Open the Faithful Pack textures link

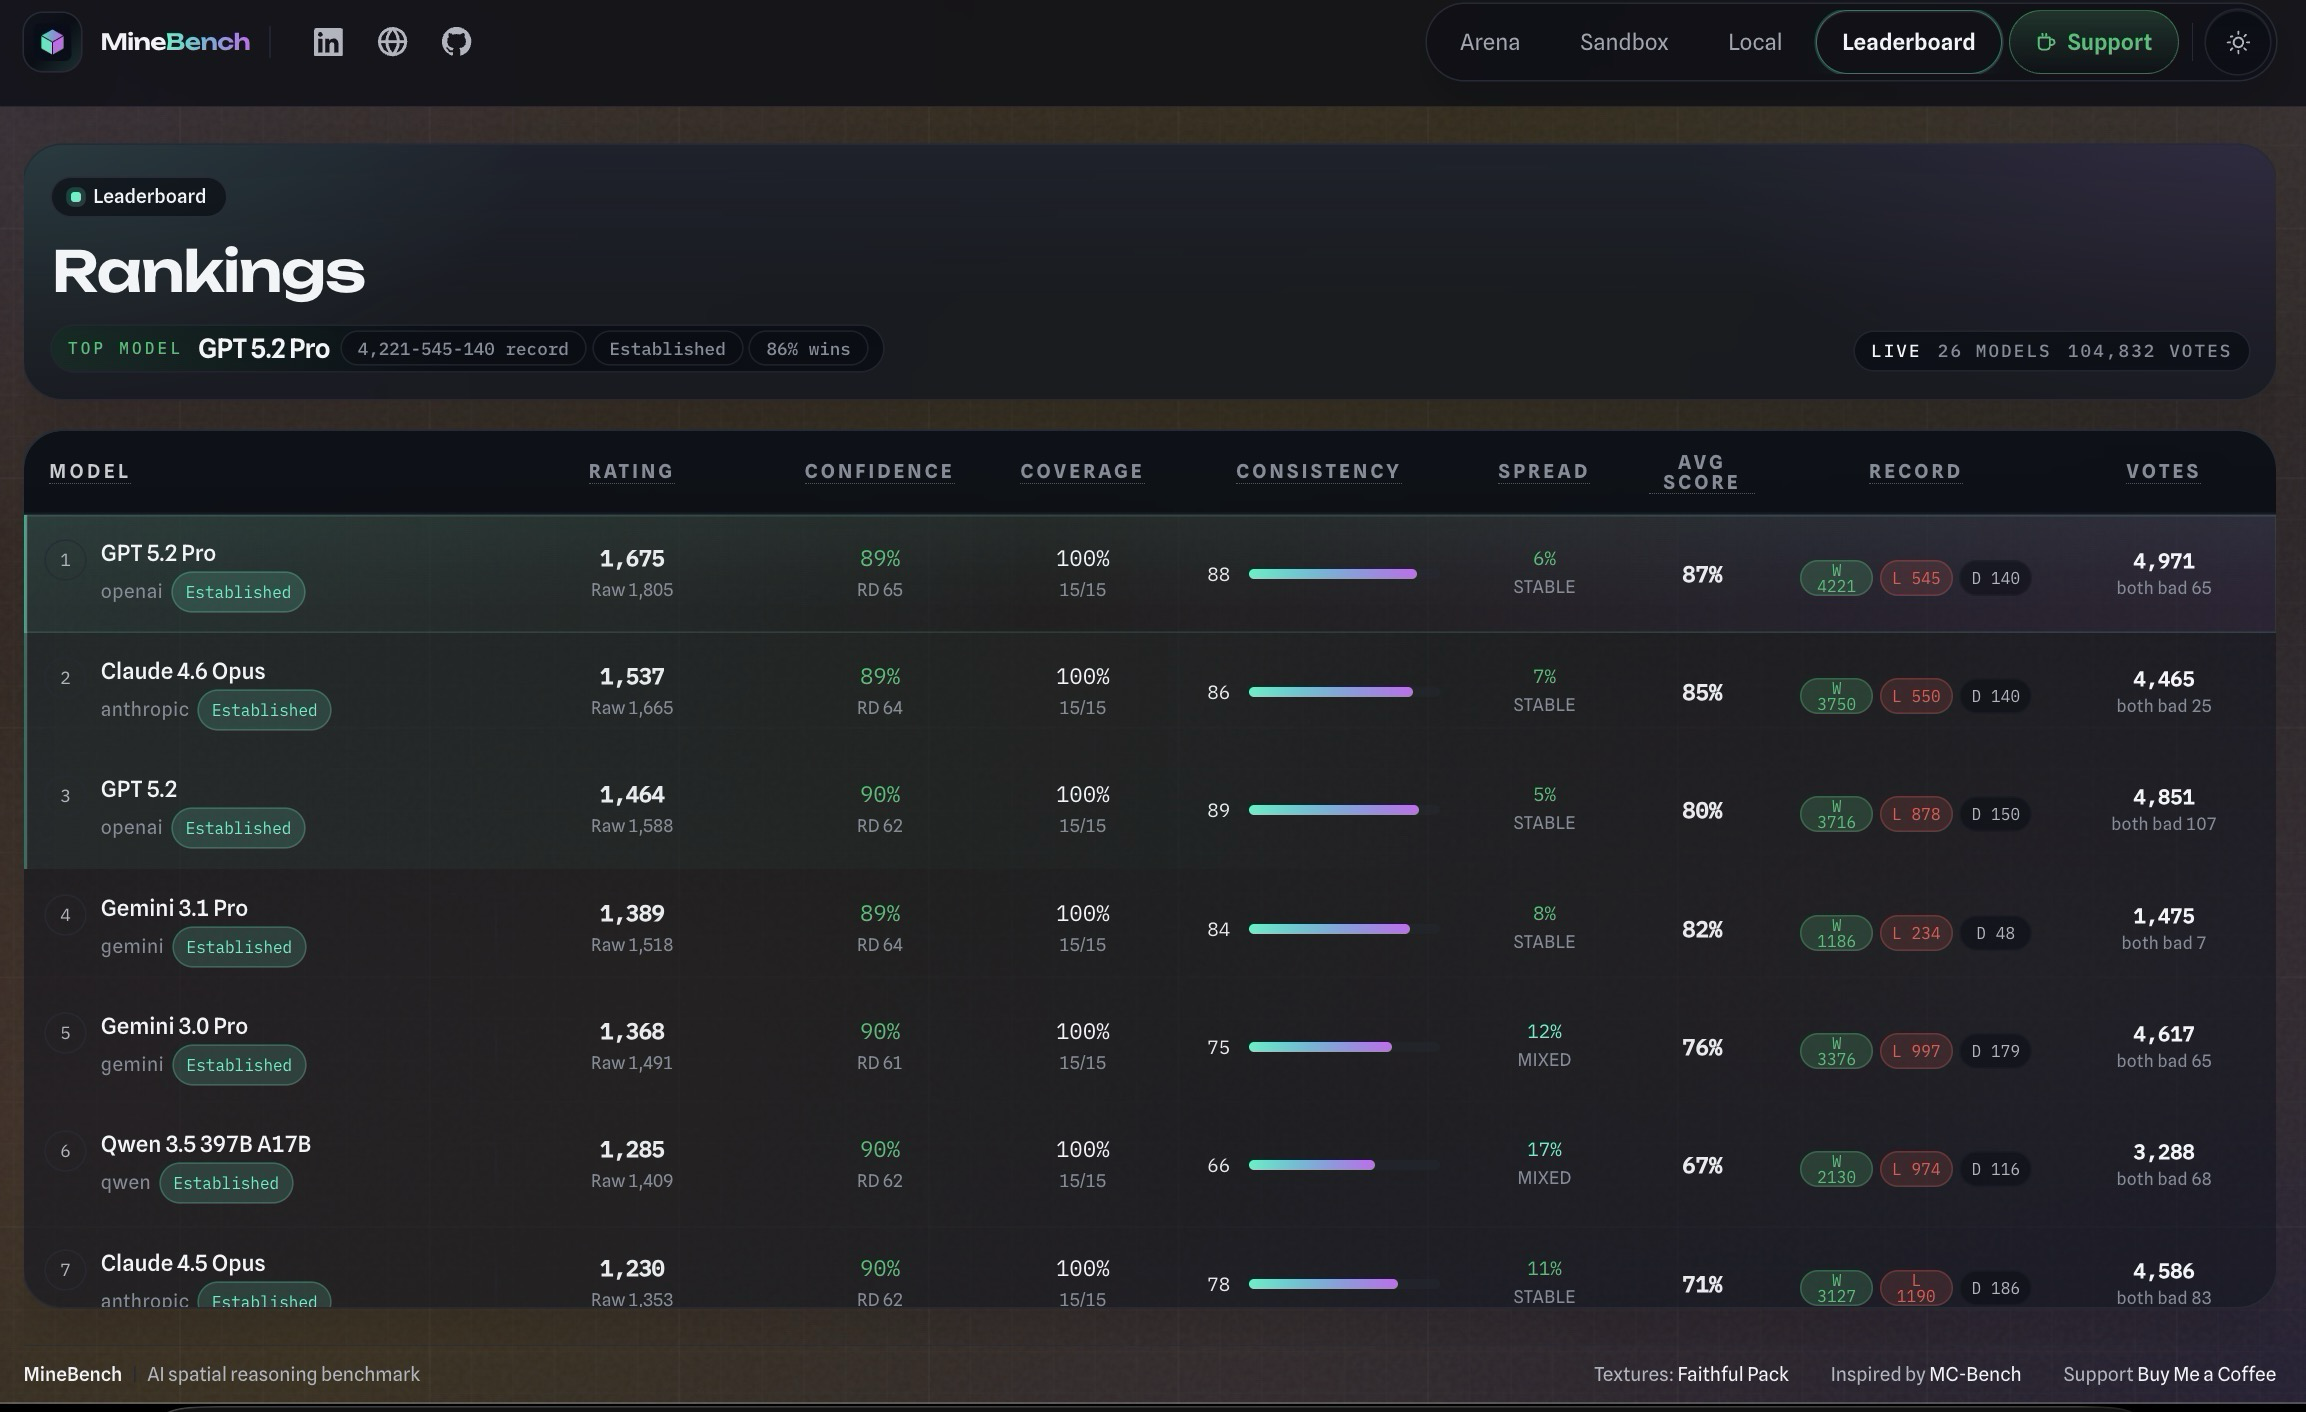point(1732,1374)
